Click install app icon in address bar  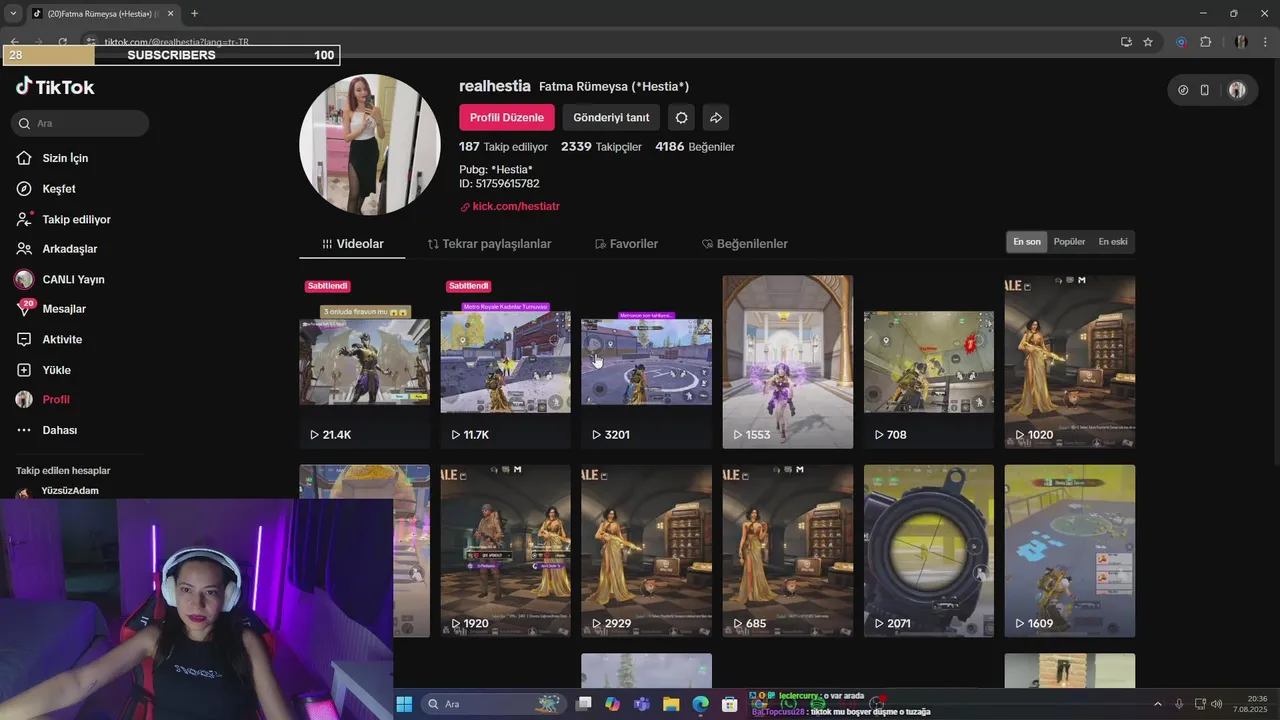(x=1126, y=42)
